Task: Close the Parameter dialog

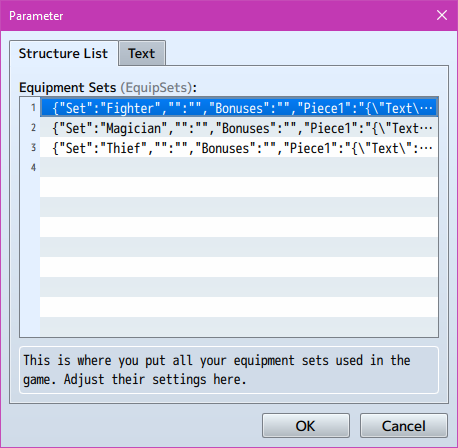Action: tap(442, 15)
